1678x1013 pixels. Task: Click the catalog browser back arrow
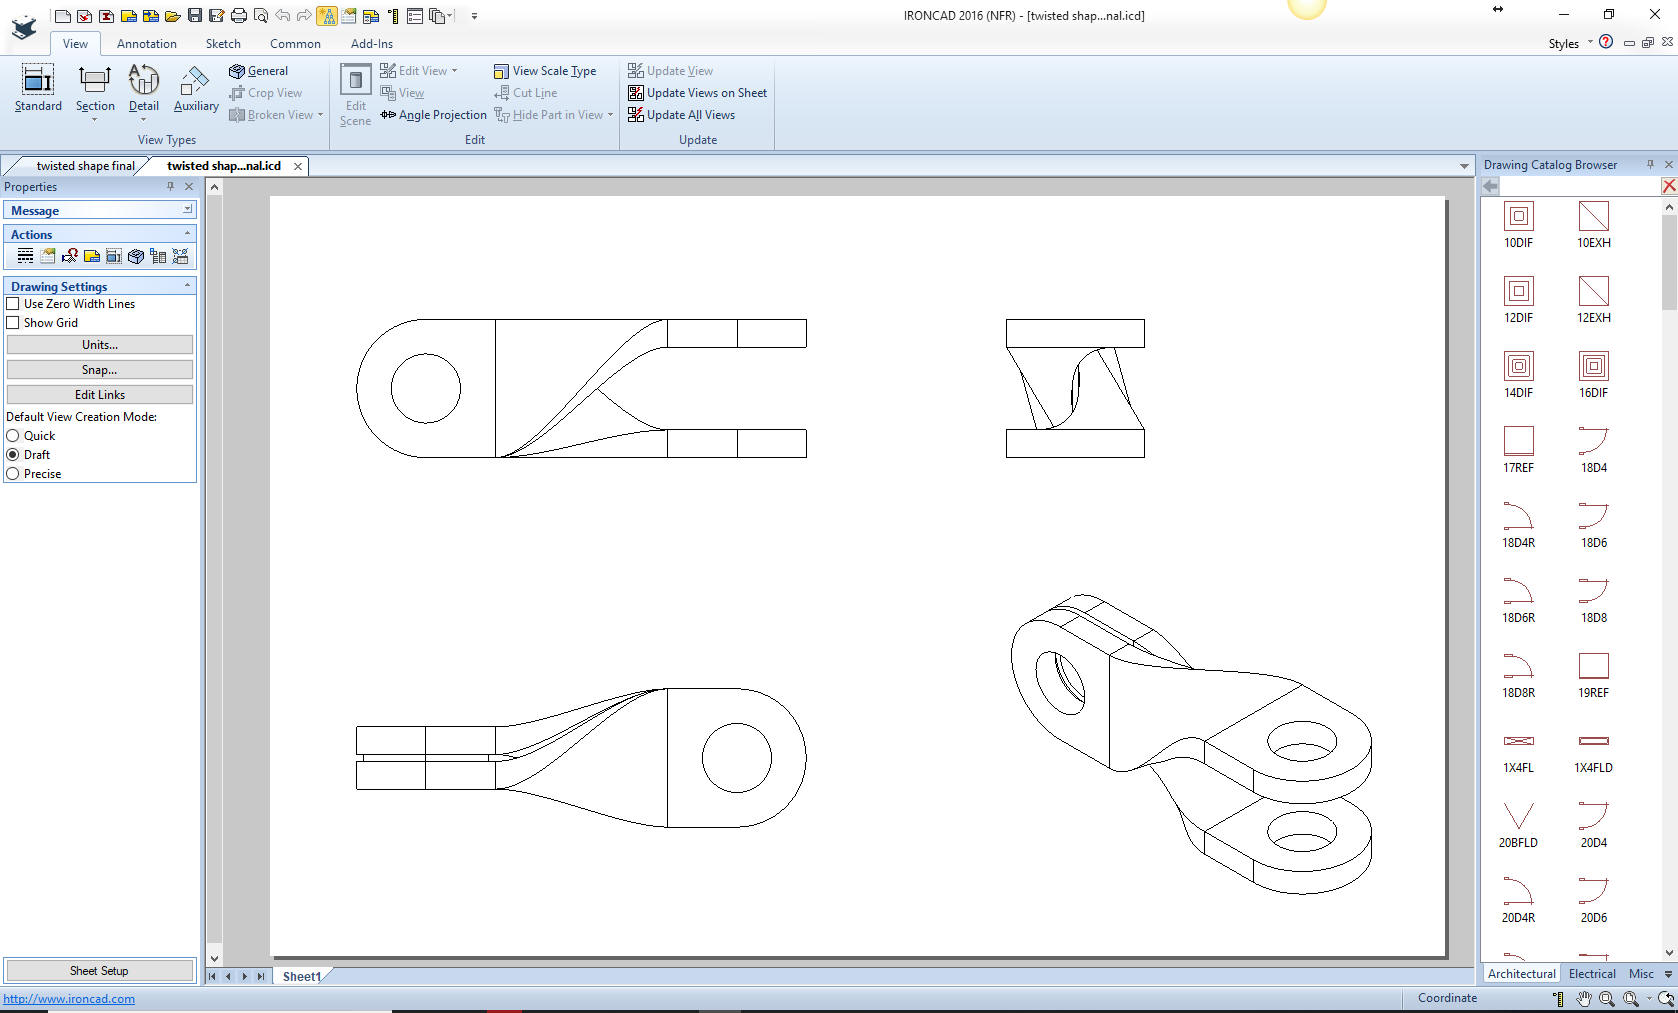[1491, 186]
